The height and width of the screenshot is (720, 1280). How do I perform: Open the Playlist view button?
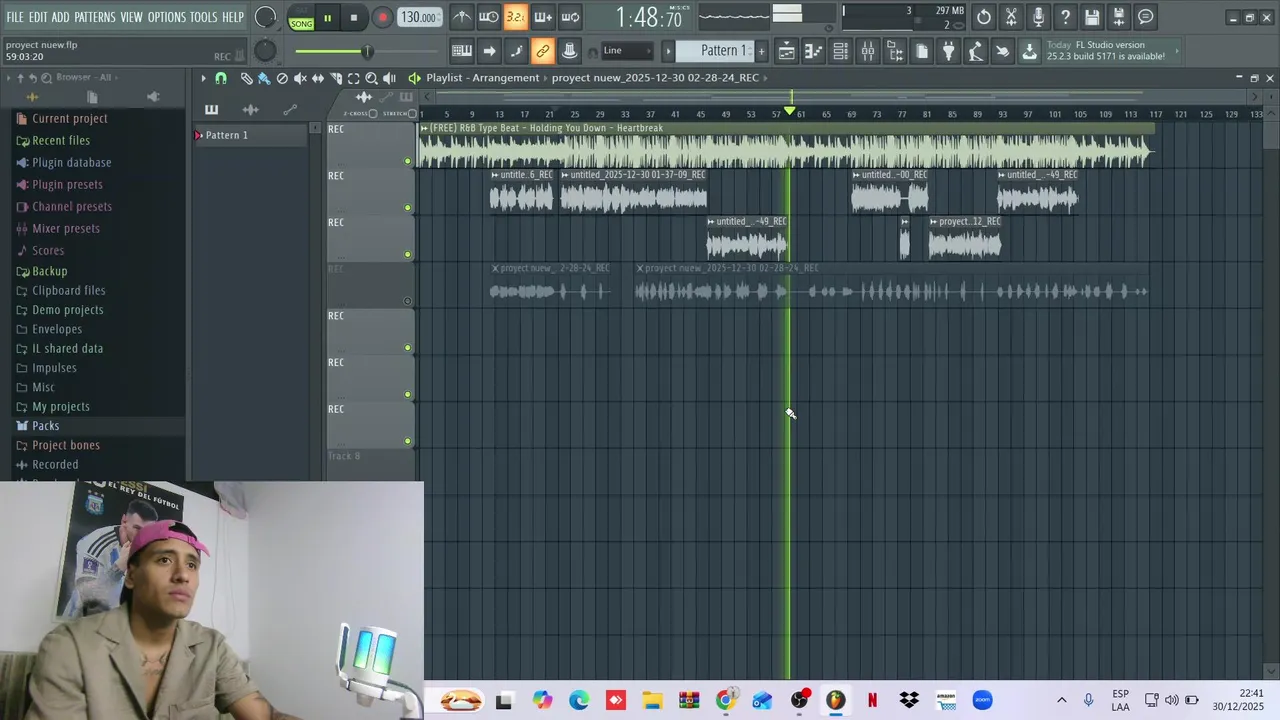tap(787, 51)
